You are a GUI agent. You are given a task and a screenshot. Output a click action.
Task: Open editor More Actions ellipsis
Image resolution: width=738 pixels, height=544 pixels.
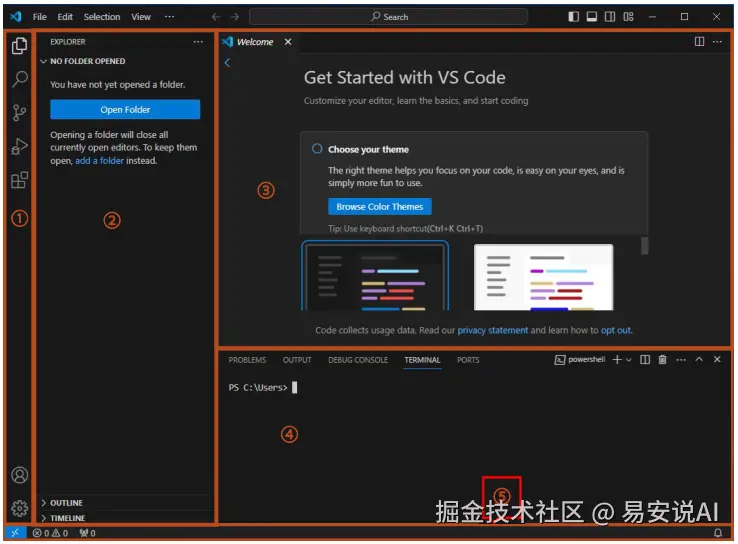[x=717, y=42]
